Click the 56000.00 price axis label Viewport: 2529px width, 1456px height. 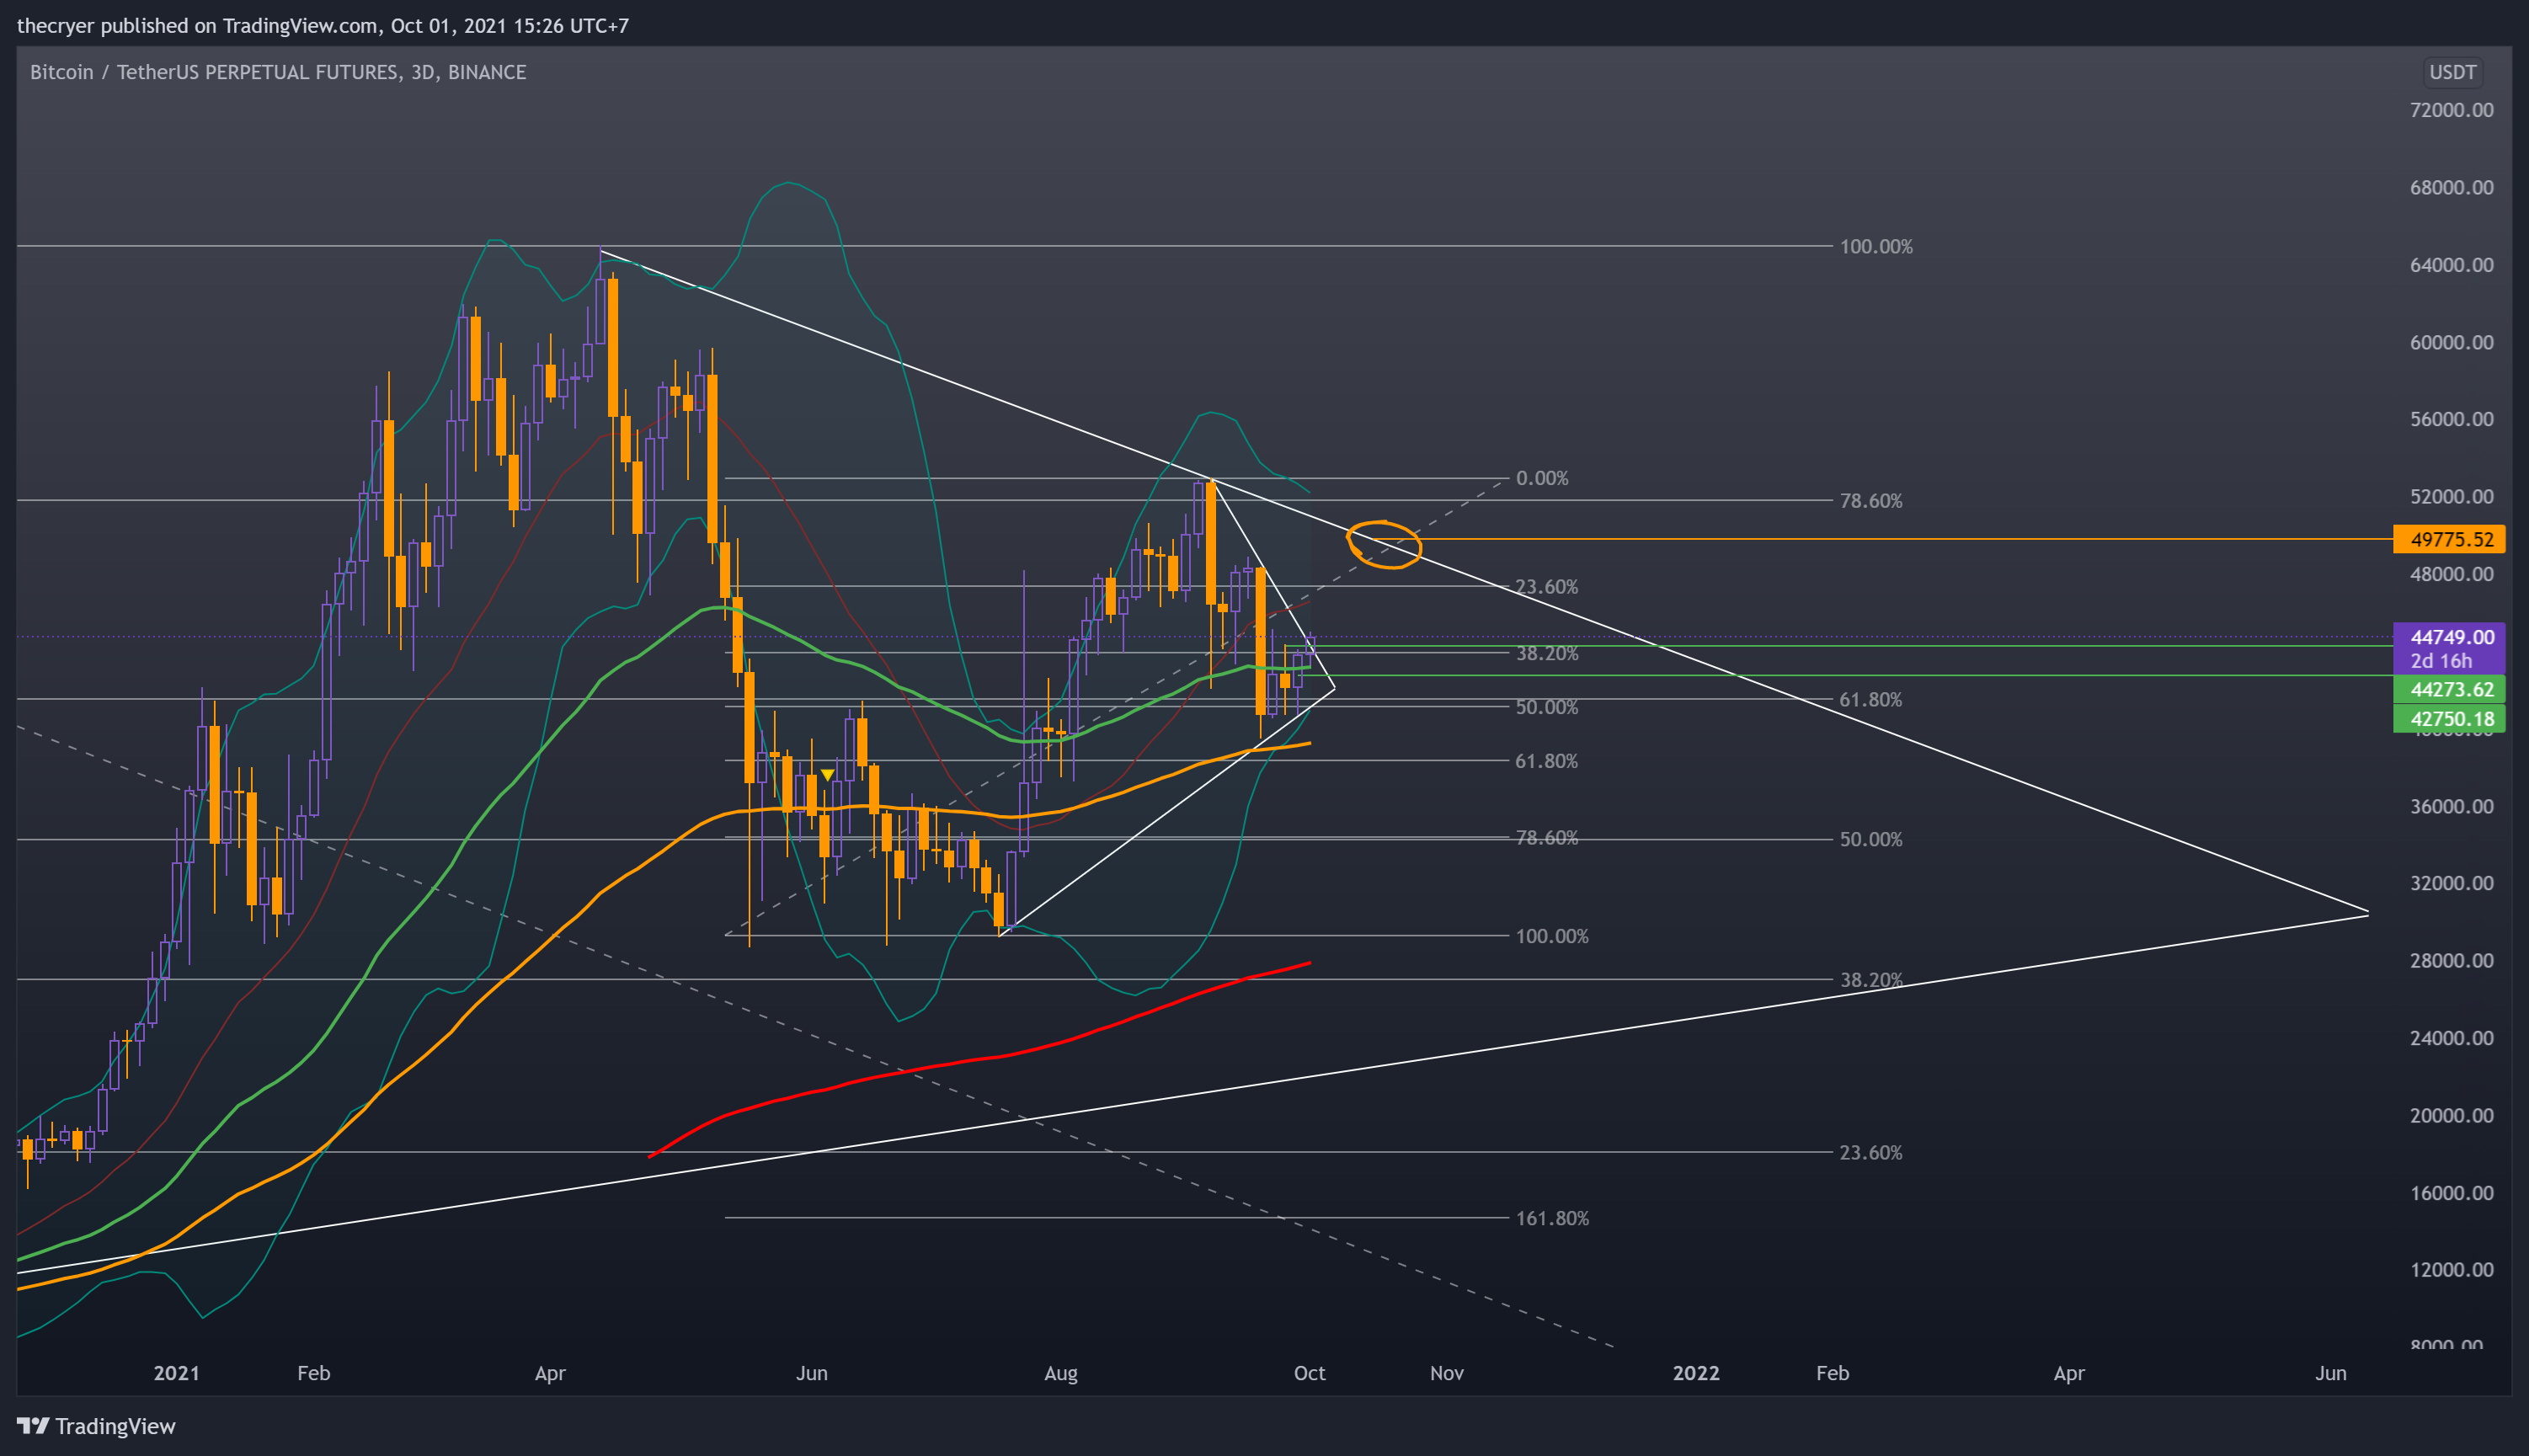tap(2451, 419)
